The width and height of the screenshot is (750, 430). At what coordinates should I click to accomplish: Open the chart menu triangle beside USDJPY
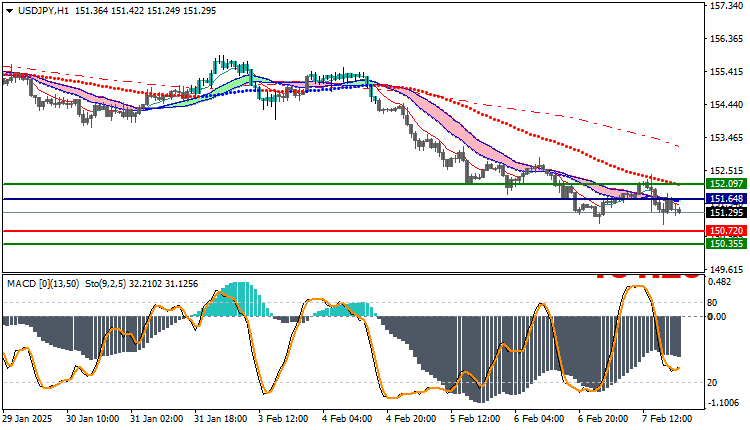(10, 11)
